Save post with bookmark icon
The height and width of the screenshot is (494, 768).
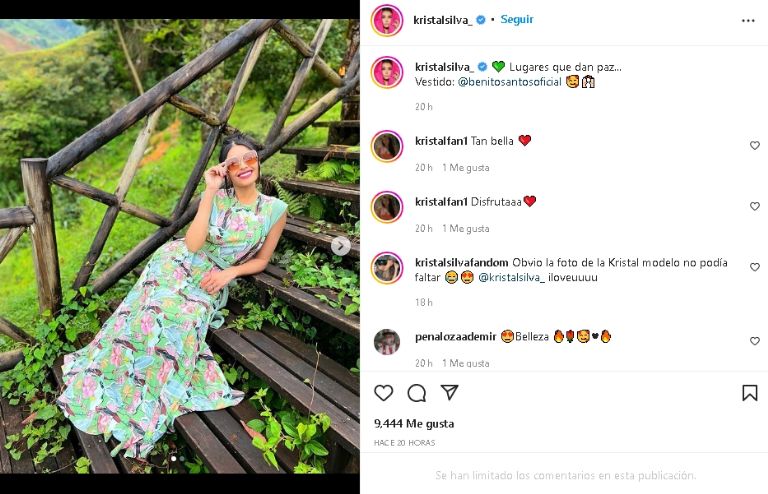tap(749, 393)
